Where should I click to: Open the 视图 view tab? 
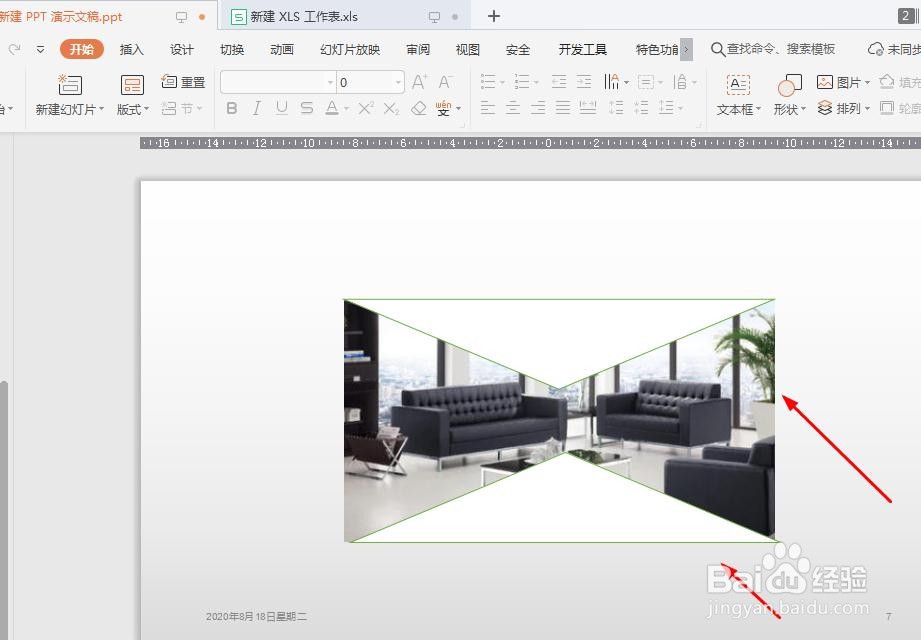468,49
